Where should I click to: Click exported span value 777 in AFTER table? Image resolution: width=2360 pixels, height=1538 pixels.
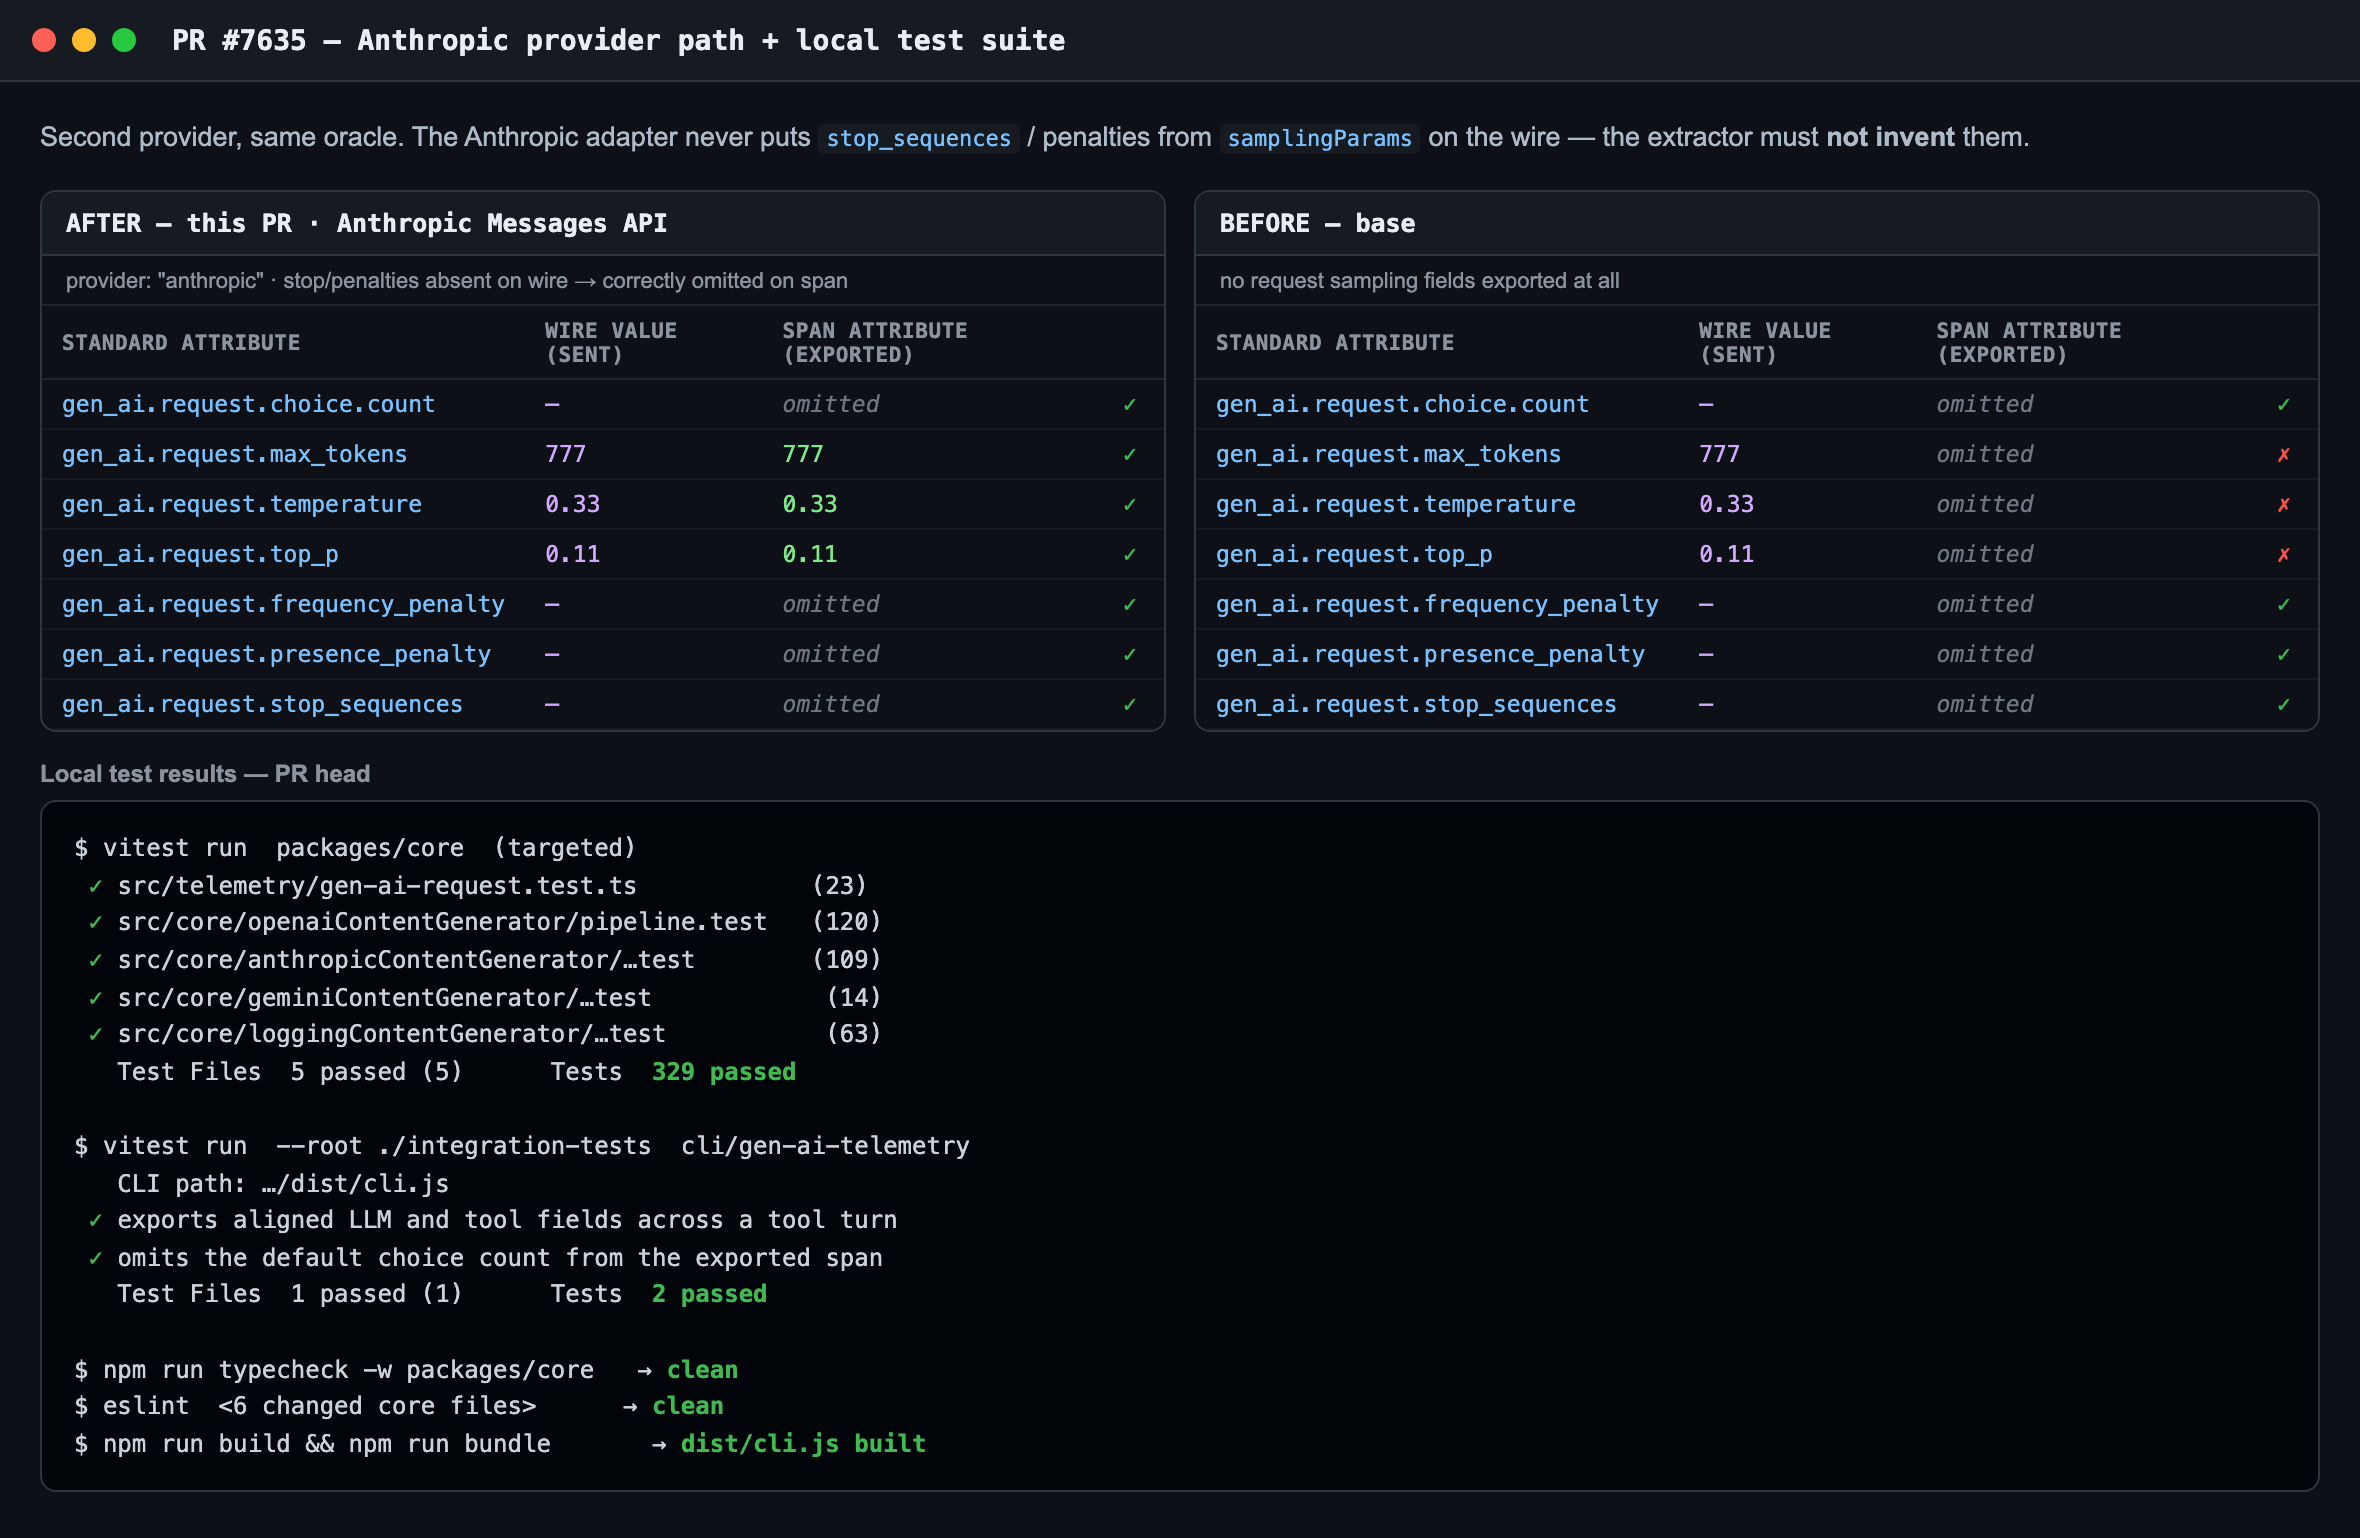pos(802,454)
